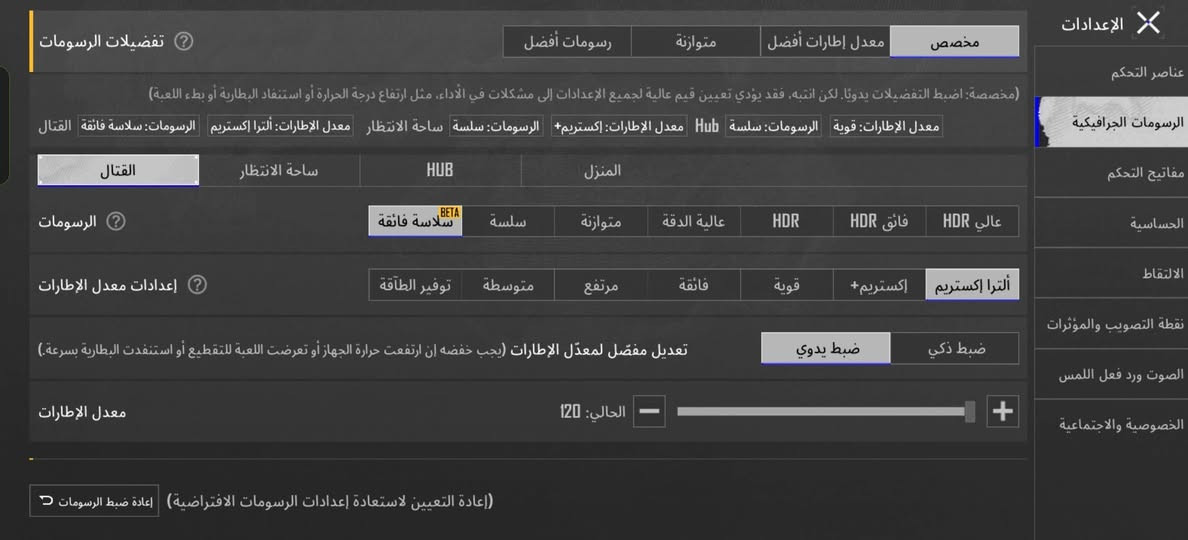Select متوازنة graphics preference preset
Screen dimensions: 1188x540
[x=696, y=42]
